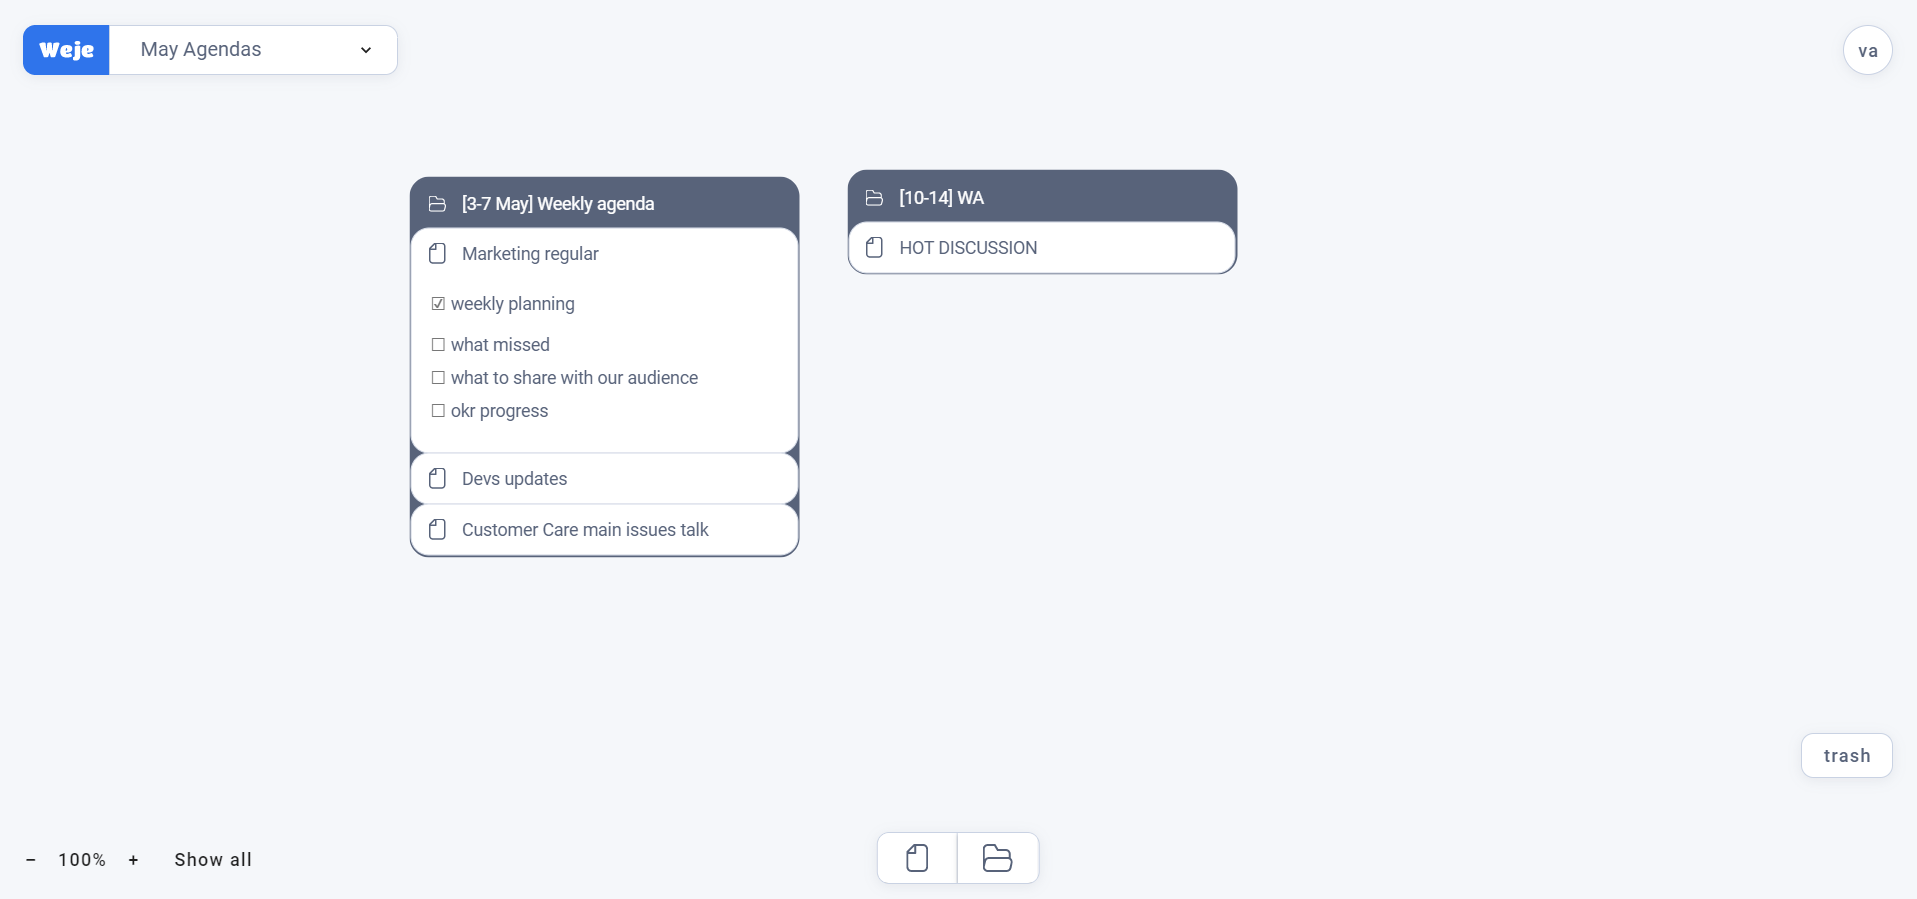Open the trash panel
Image resolution: width=1917 pixels, height=899 pixels.
pos(1846,755)
